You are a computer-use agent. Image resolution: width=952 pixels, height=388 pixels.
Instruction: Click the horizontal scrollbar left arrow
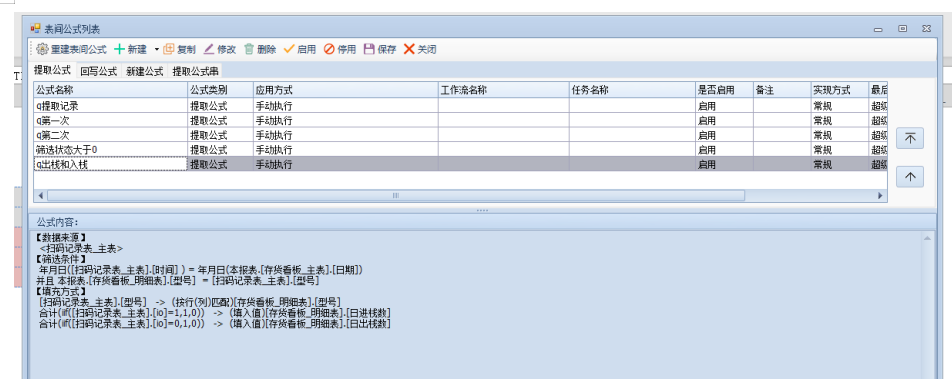pos(41,196)
